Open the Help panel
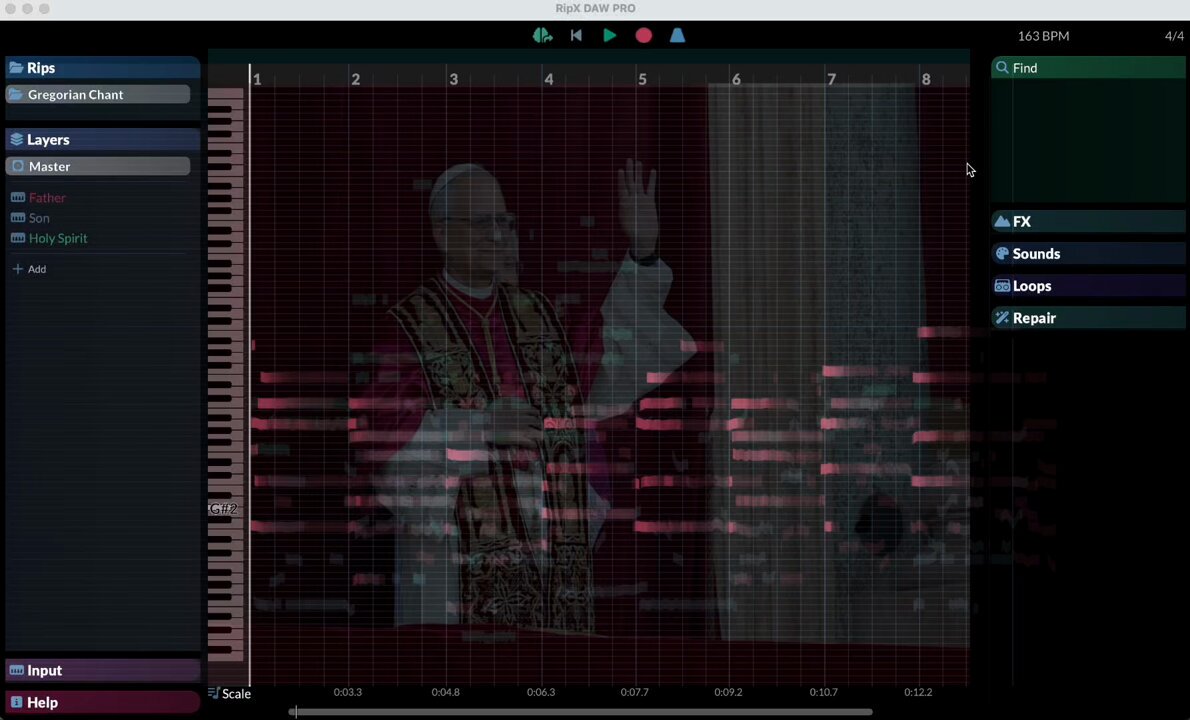Screen dimensions: 1190x720 coord(102,703)
